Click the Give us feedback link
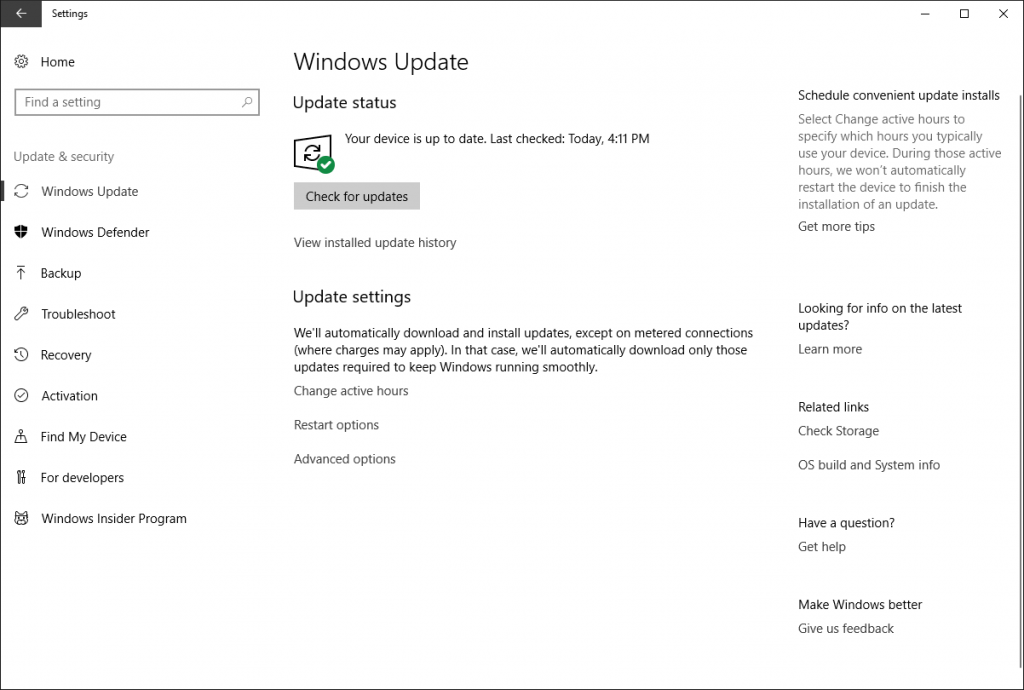The width and height of the screenshot is (1024, 690). point(846,628)
